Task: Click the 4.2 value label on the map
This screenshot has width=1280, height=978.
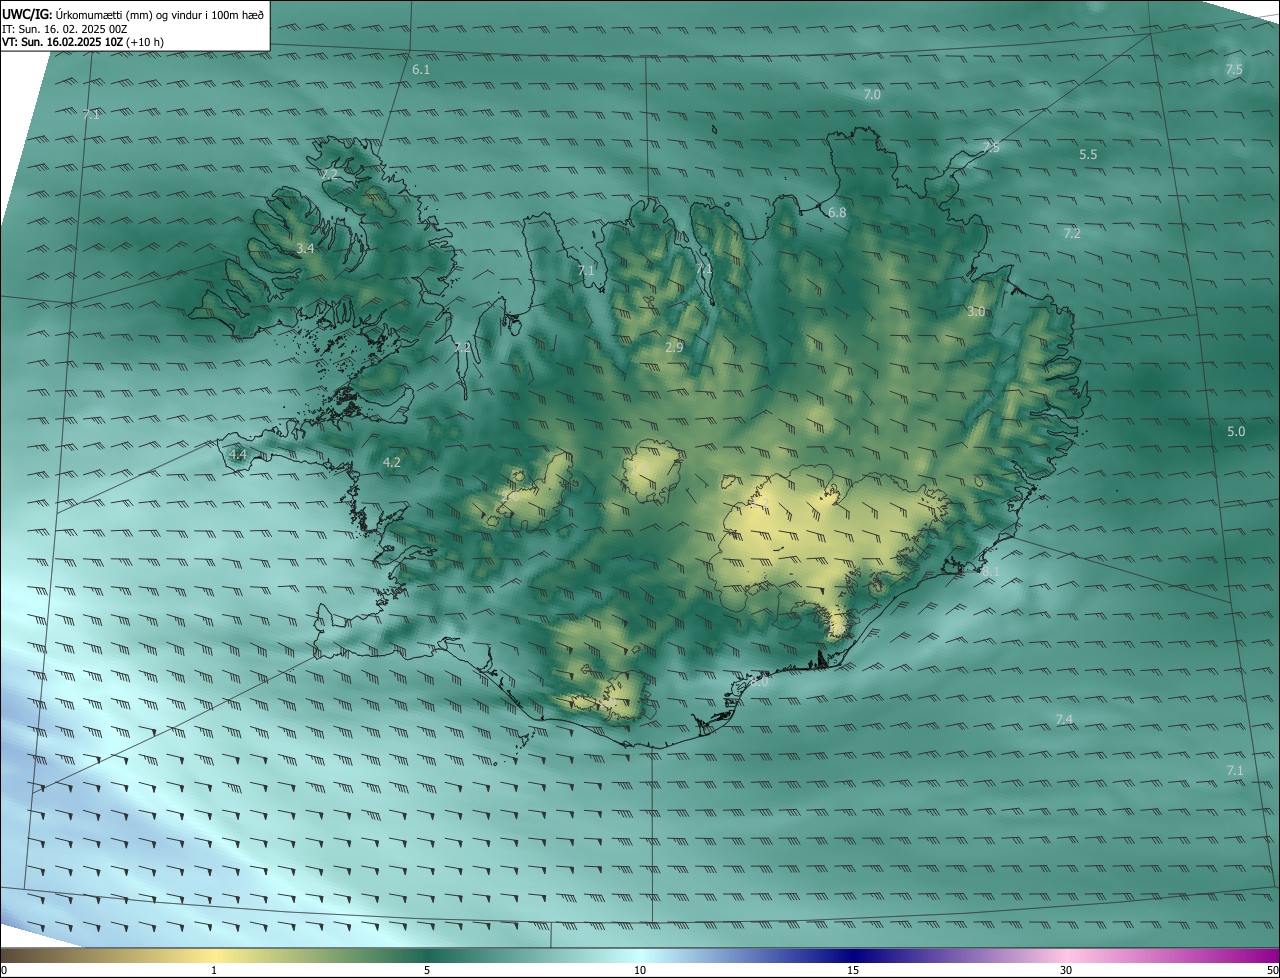Action: coord(392,462)
